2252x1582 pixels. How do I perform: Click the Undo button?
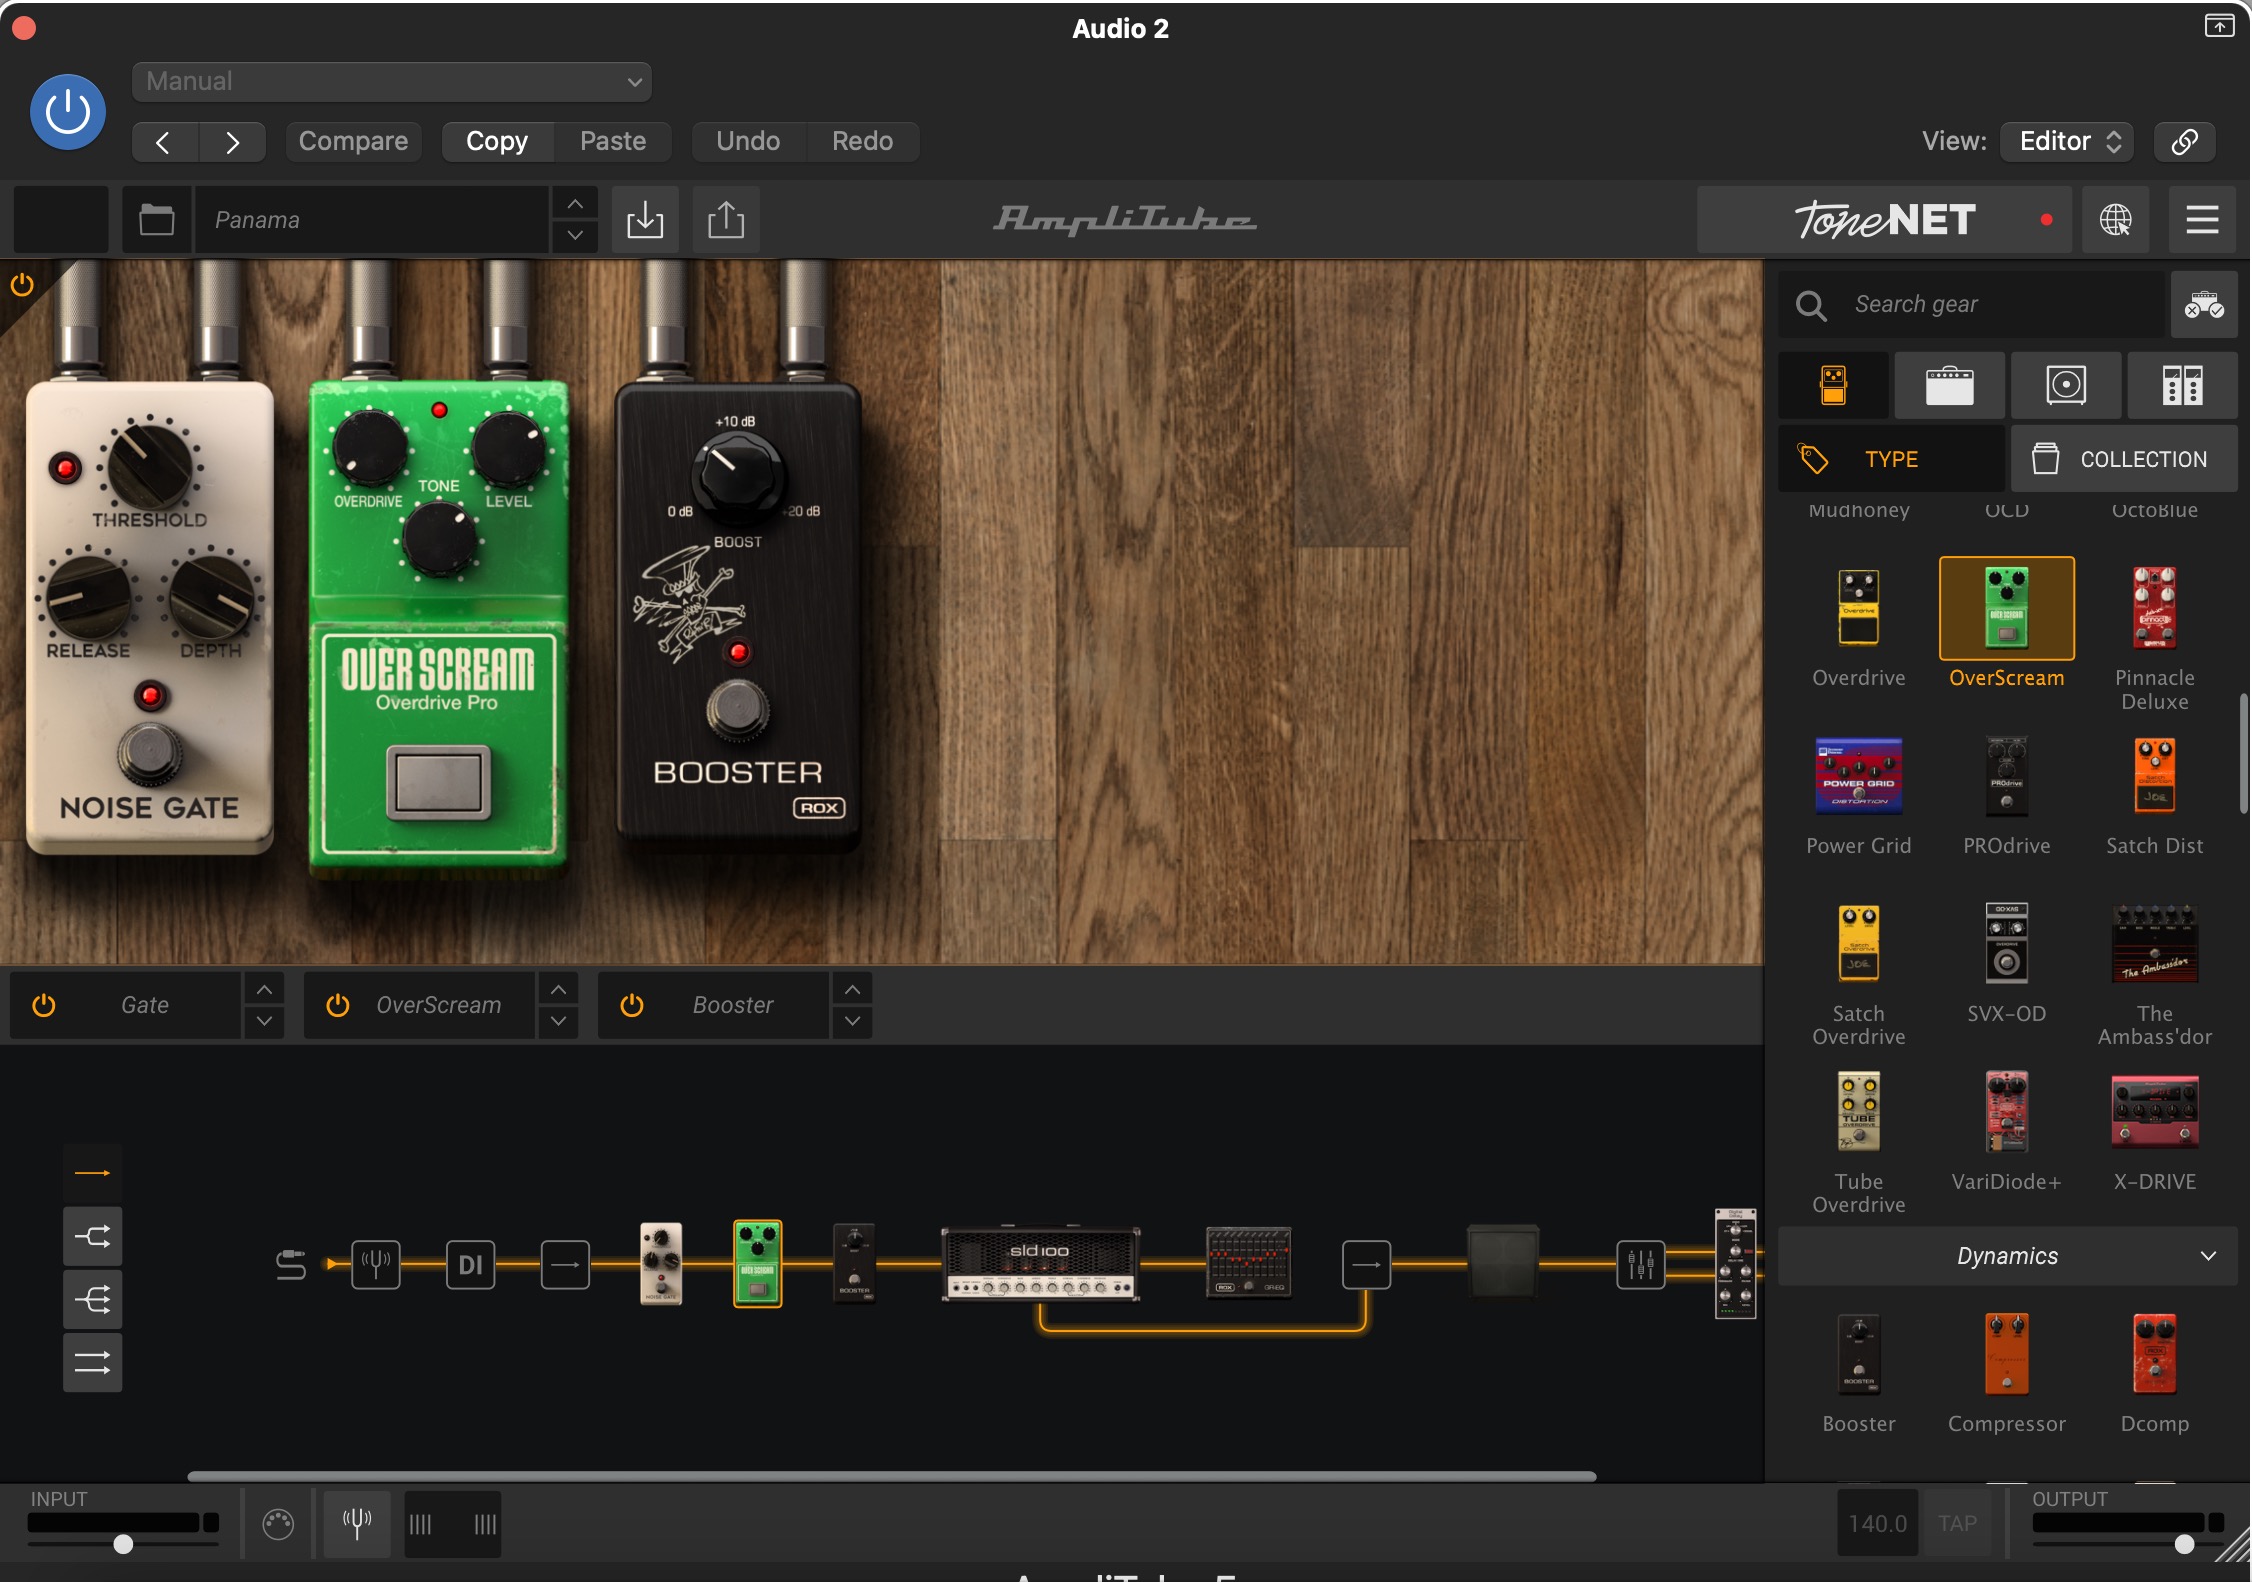748,141
